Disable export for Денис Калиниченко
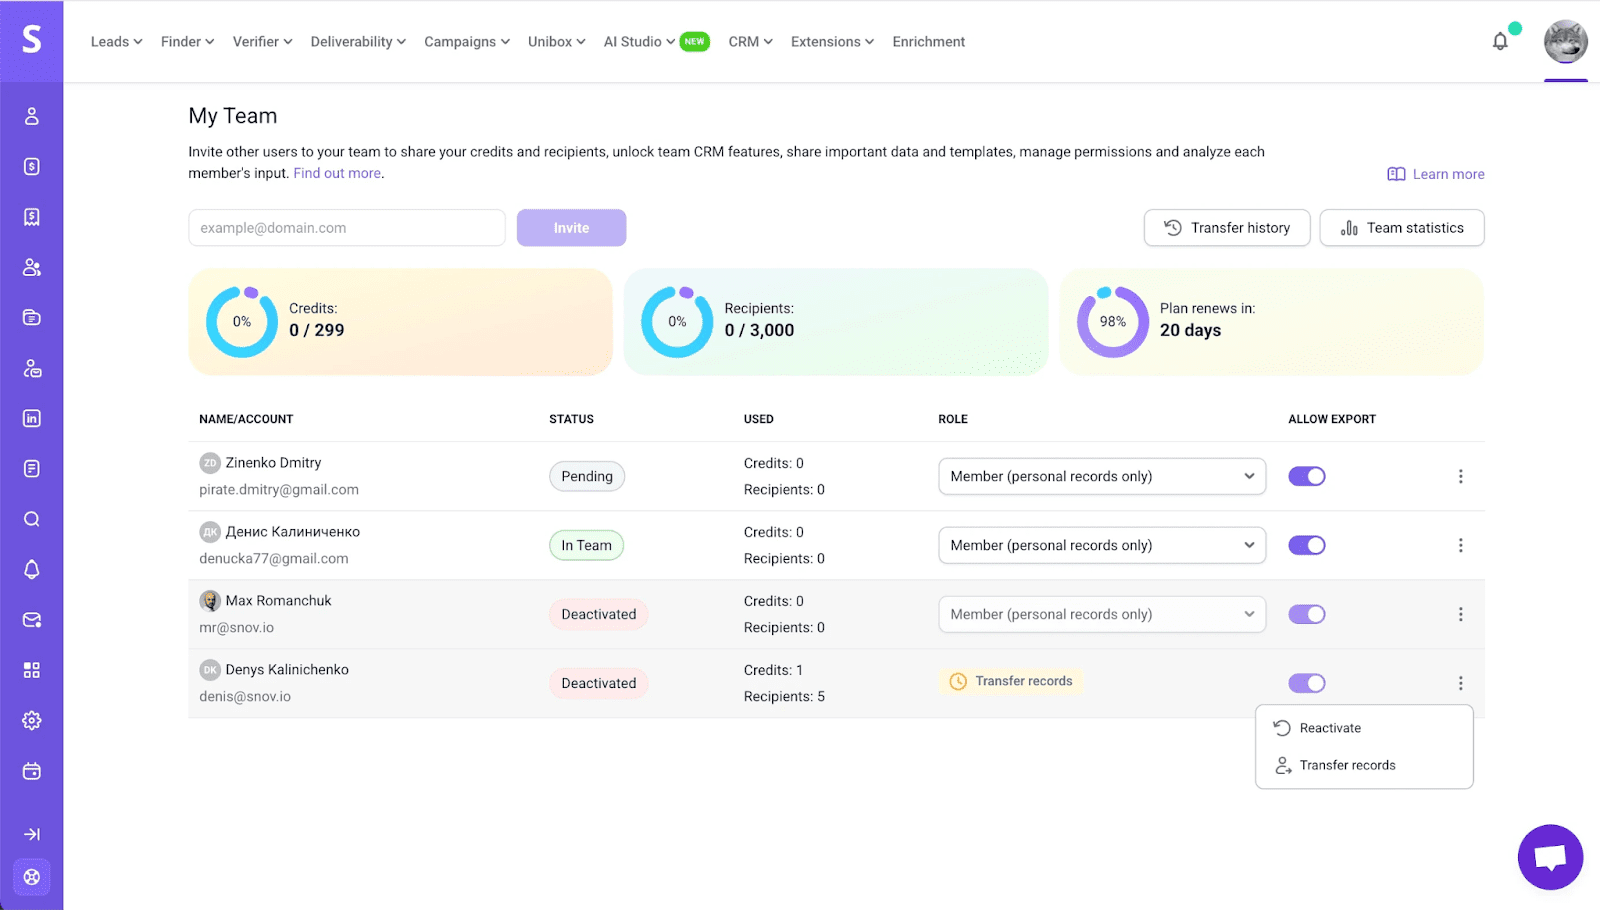Screen dimensions: 1600x910 [x=1306, y=546]
